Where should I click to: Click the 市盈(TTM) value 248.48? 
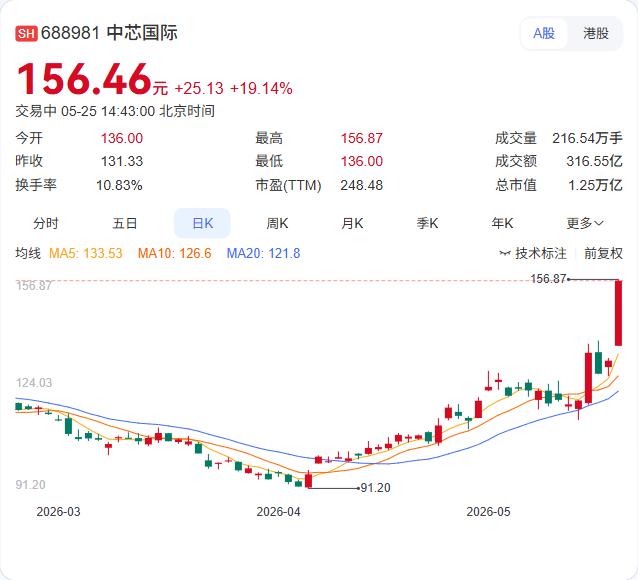tap(361, 186)
